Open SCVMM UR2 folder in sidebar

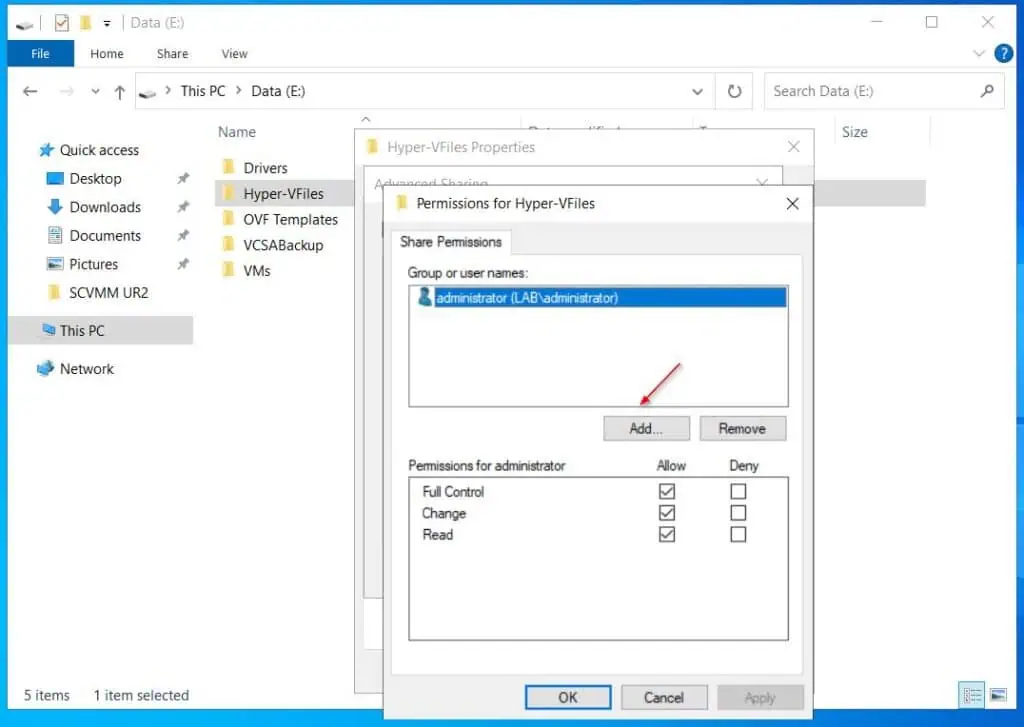tap(108, 293)
